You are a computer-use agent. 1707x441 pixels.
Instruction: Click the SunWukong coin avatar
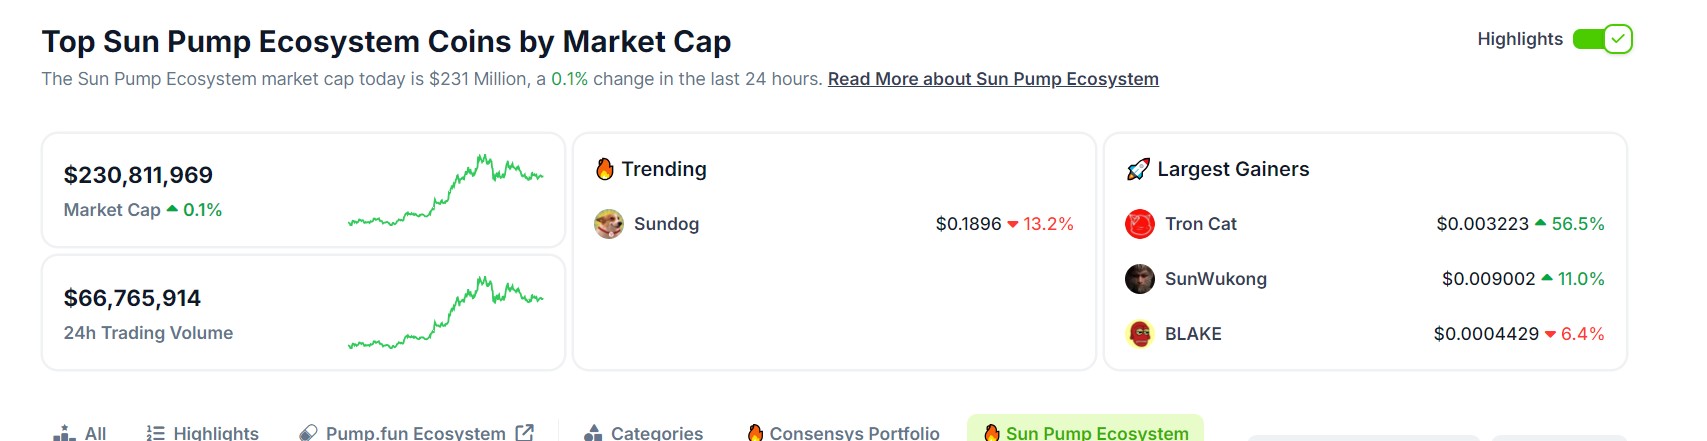[x=1139, y=279]
